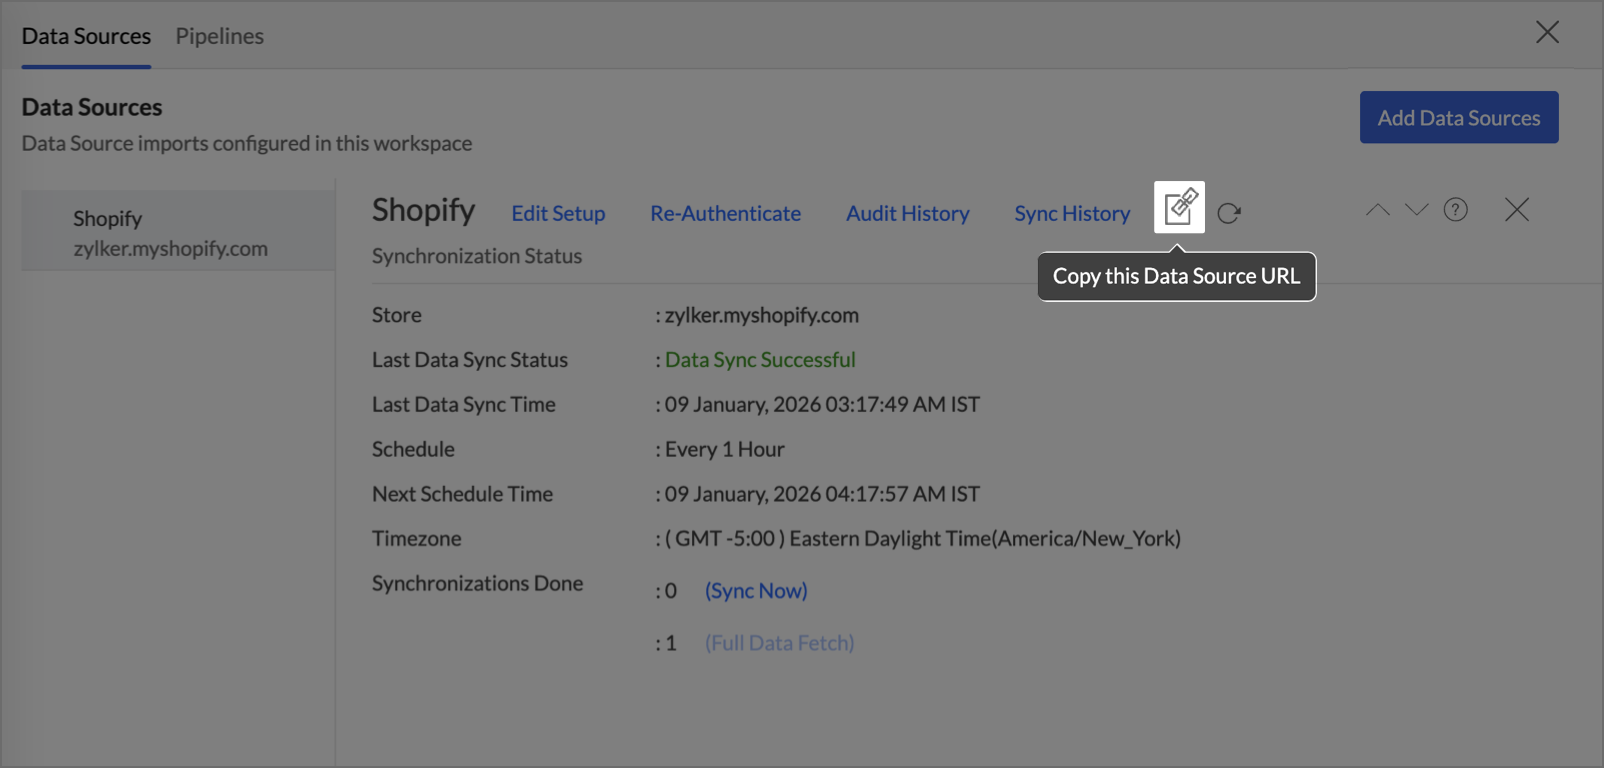Viewport: 1604px width, 768px height.
Task: Click the Synchronization Status subtitle
Action: pyautogui.click(x=477, y=256)
